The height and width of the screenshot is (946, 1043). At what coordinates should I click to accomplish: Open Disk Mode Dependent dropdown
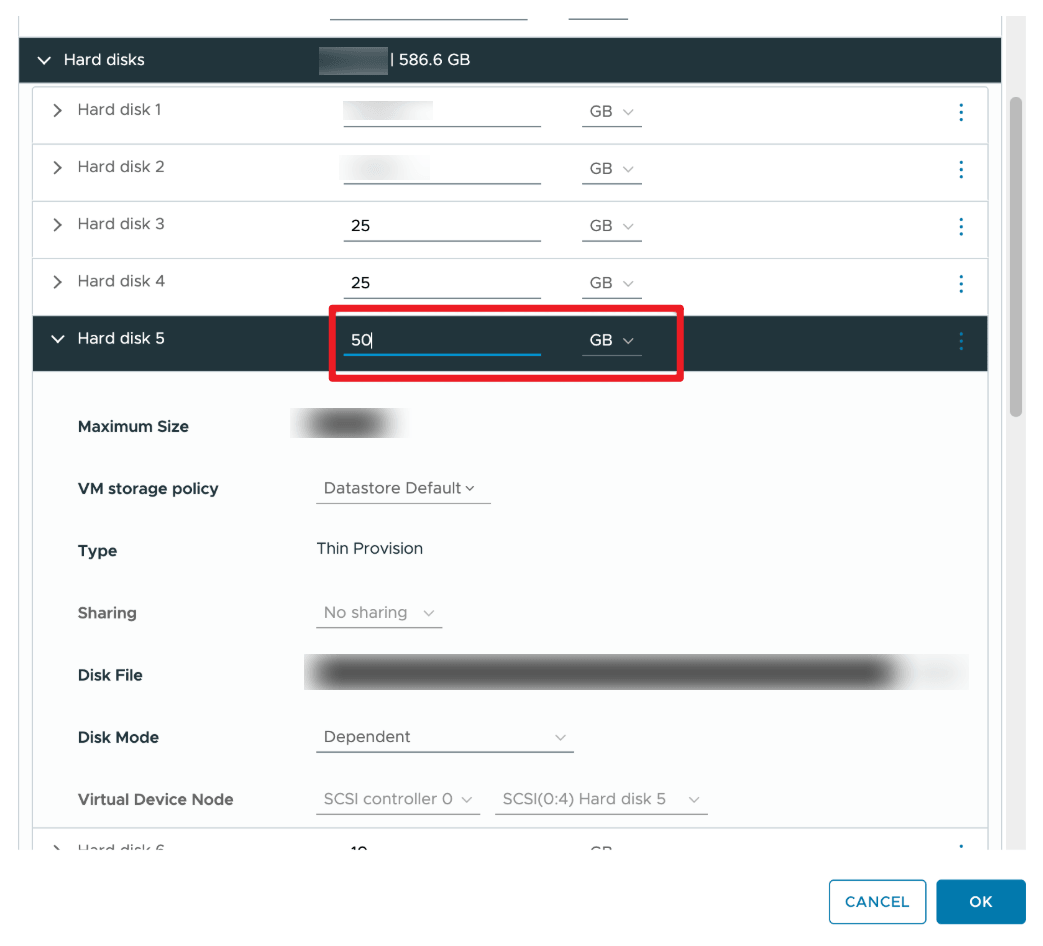tap(444, 737)
